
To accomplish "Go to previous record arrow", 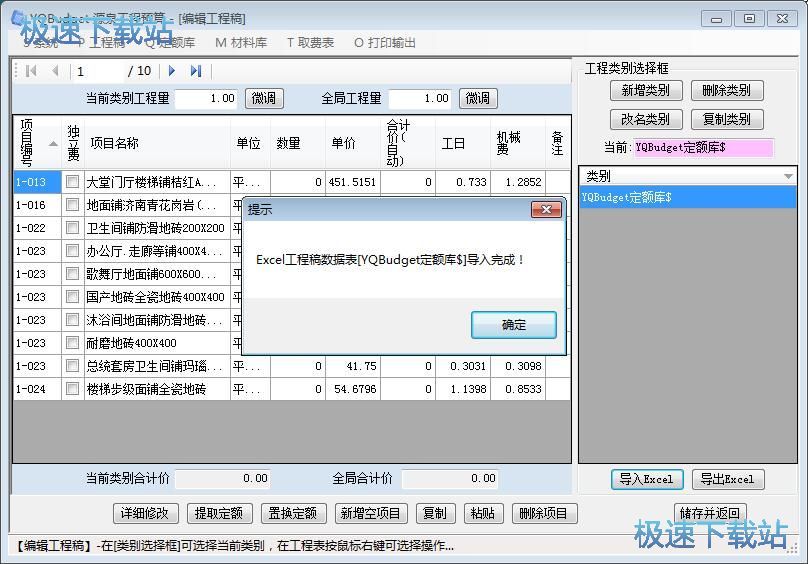I will (x=55, y=71).
